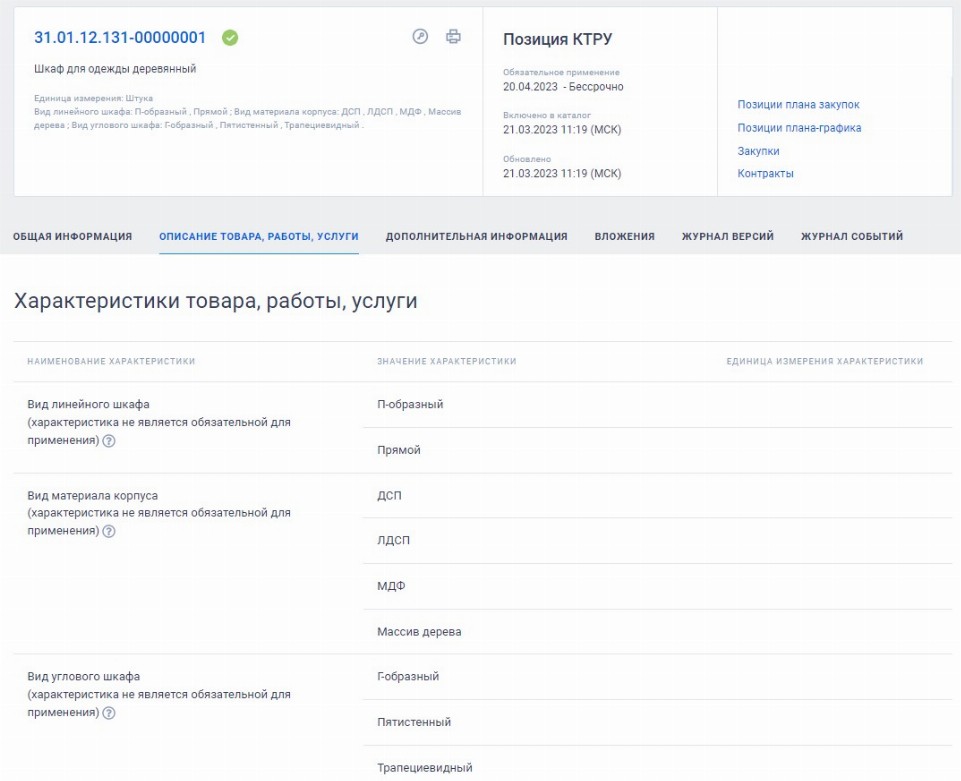Click the Наименование характеристики column header
The image size is (961, 781).
(x=111, y=361)
